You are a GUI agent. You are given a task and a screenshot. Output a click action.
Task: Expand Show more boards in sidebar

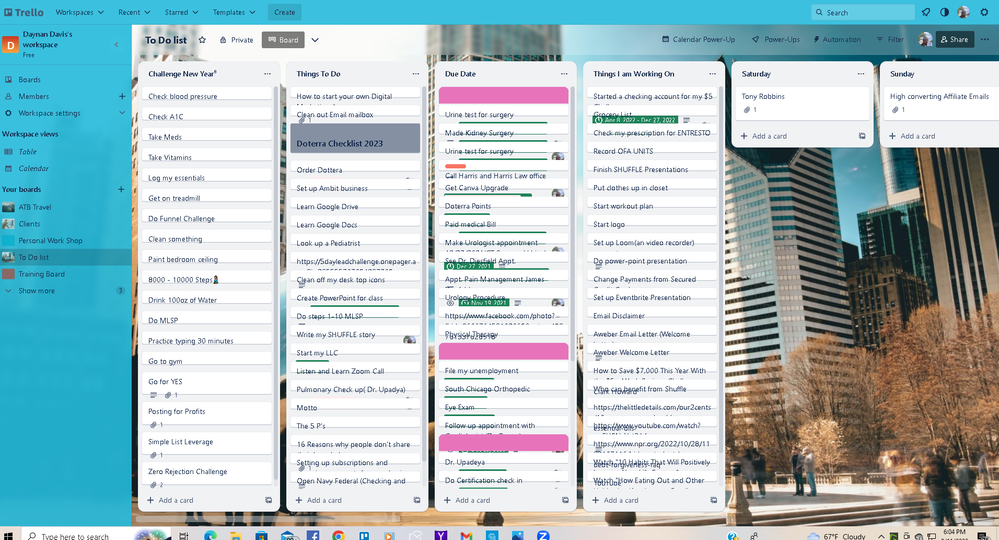click(36, 291)
